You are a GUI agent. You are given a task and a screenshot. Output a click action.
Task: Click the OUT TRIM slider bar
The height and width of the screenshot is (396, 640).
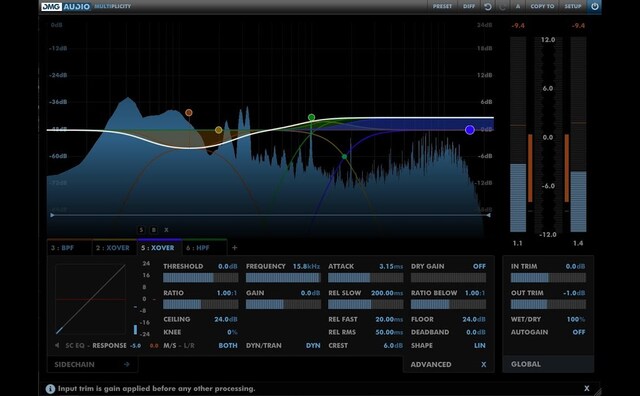click(548, 304)
